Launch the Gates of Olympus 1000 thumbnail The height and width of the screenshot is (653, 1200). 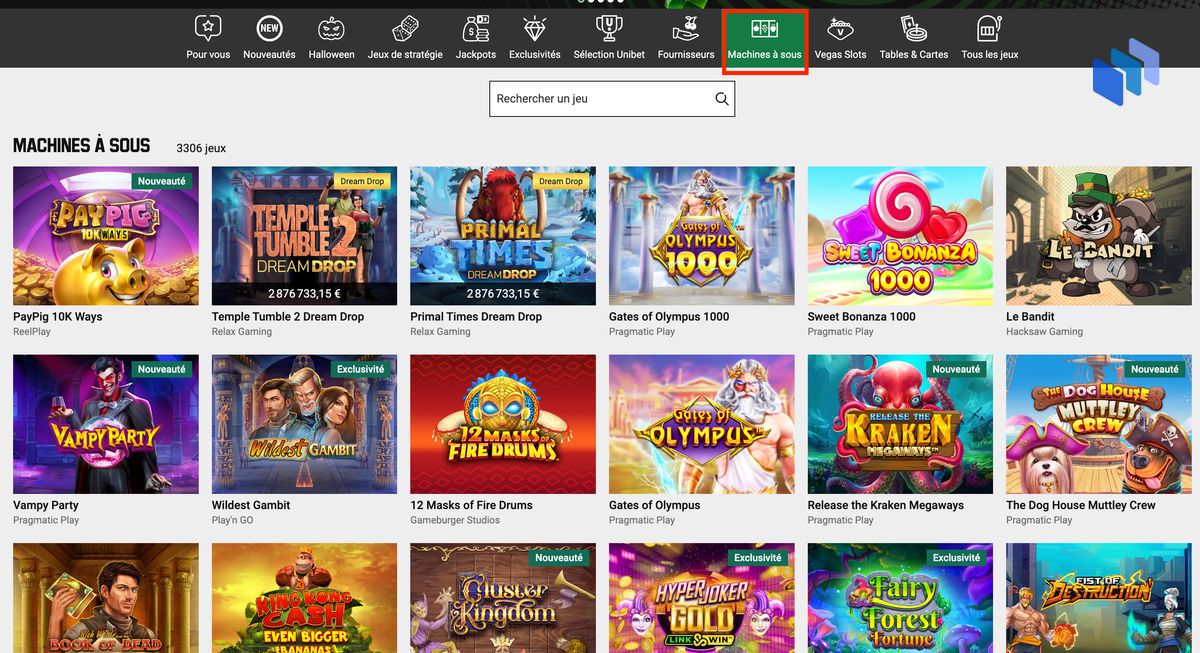[702, 236]
